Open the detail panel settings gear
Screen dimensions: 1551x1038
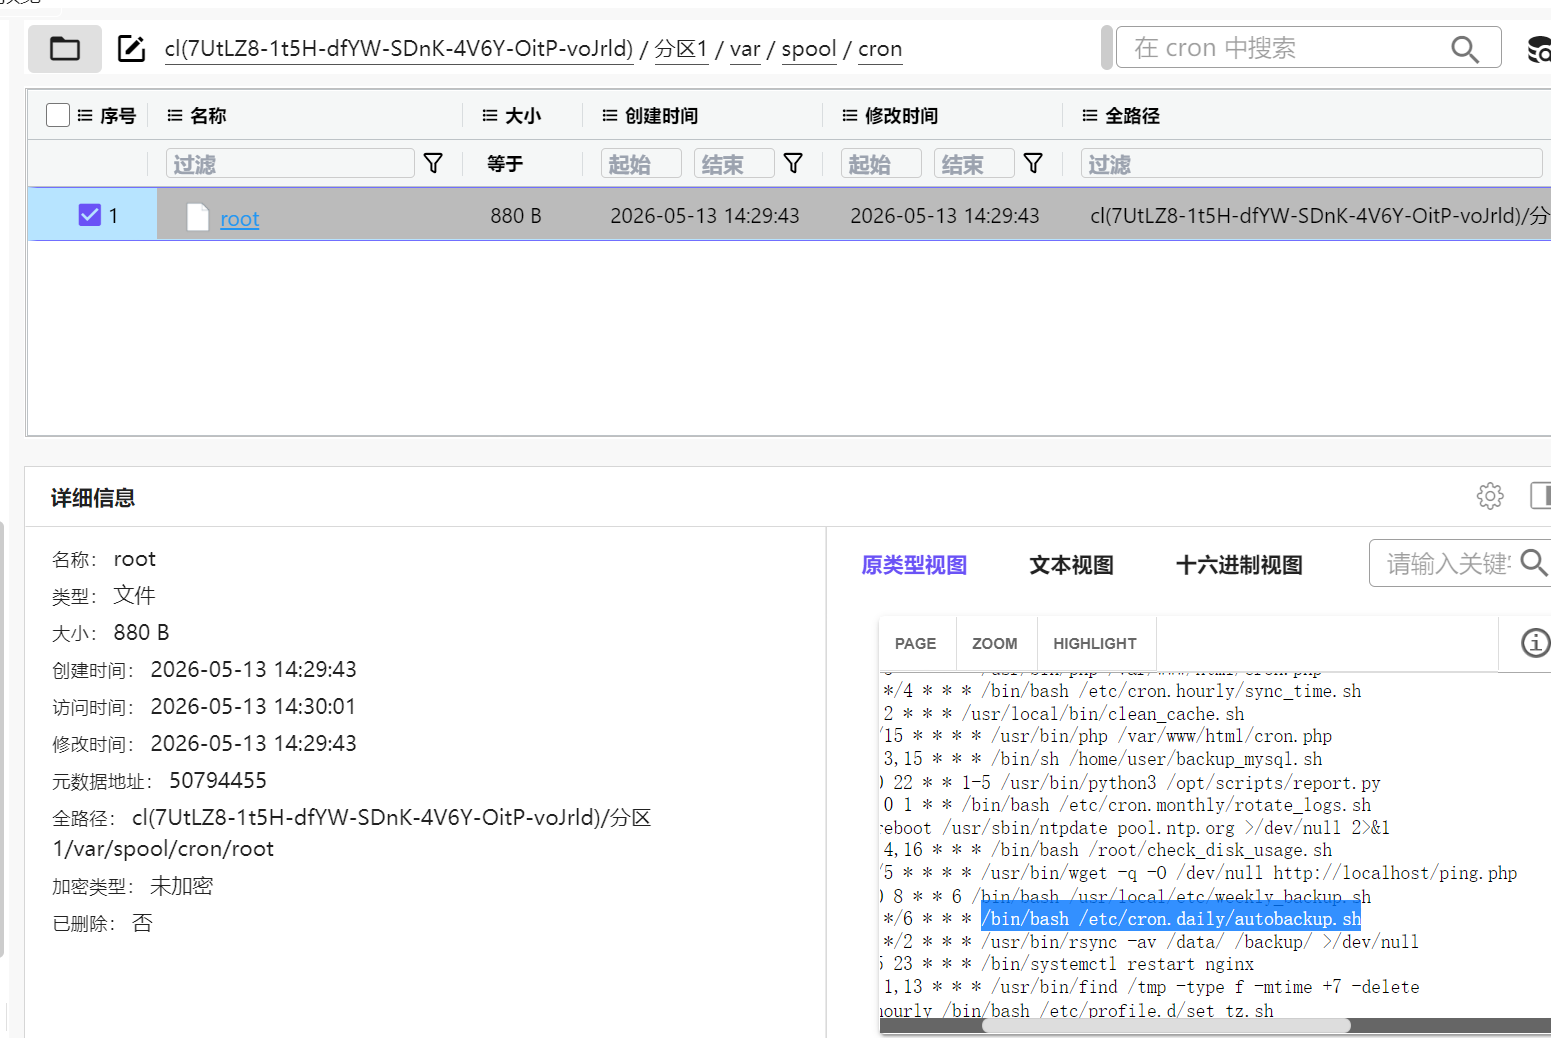click(1490, 495)
